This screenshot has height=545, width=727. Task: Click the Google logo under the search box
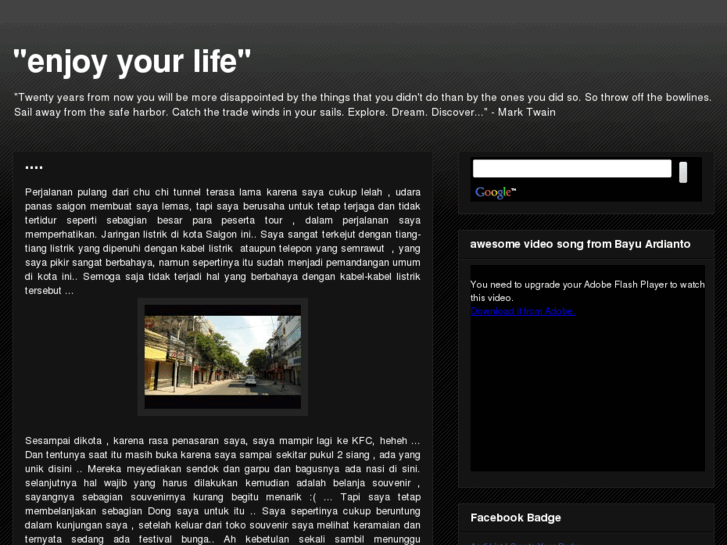pos(495,192)
